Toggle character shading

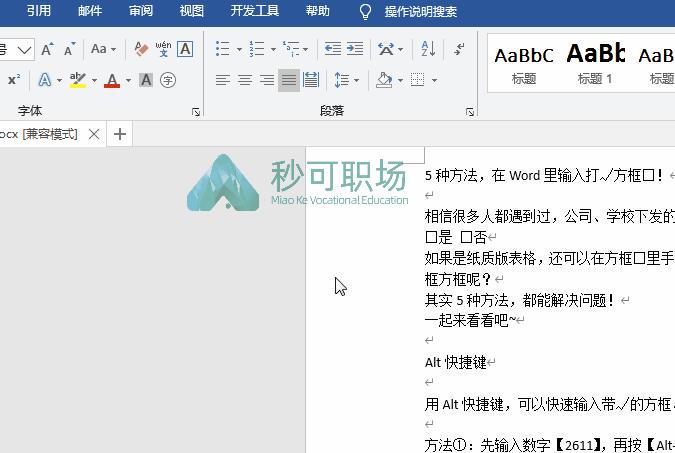(146, 80)
